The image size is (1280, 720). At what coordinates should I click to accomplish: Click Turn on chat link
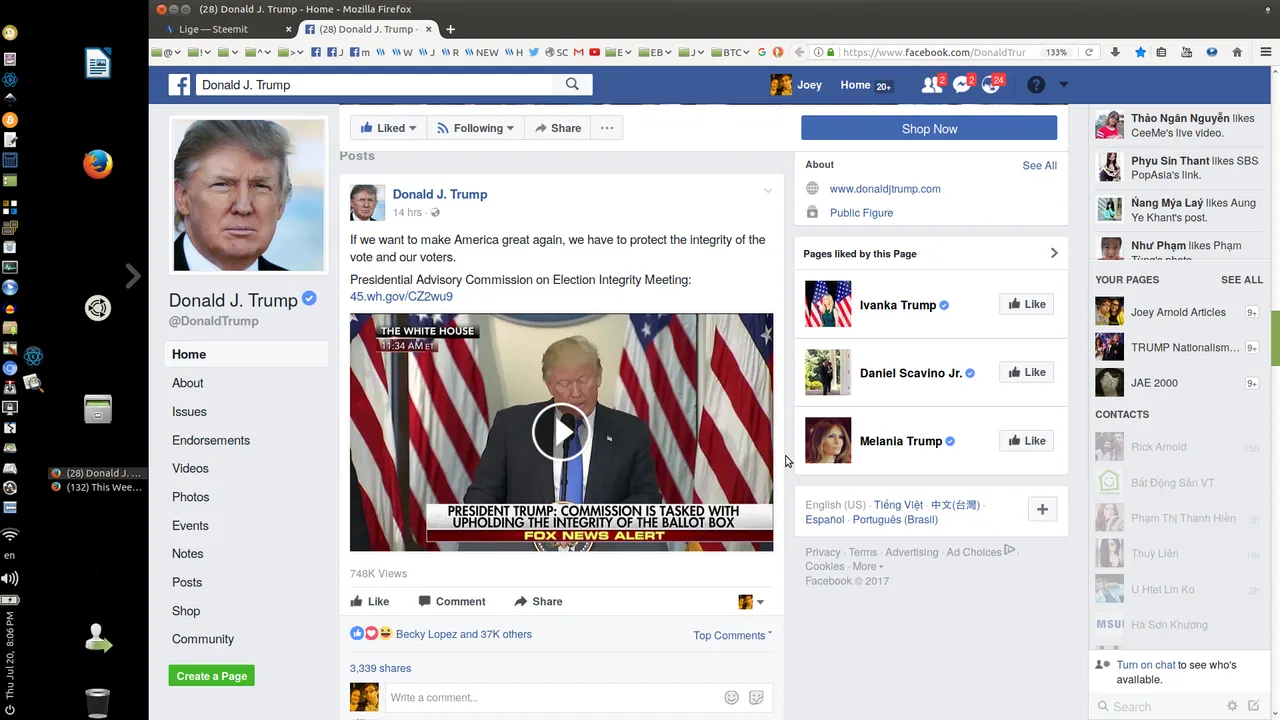(1146, 665)
